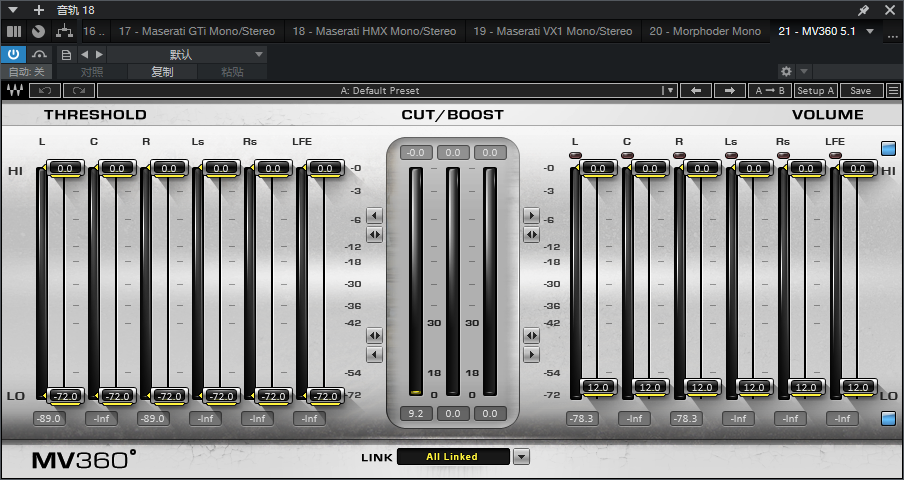Screen dimensions: 904x480
Task: Click the bottom single right-arrow button by Volume
Action: pyautogui.click(x=531, y=354)
